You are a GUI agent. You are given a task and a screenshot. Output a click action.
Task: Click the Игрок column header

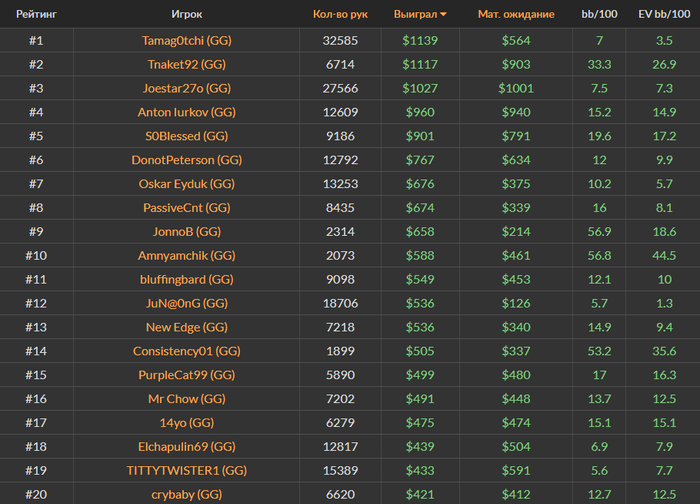point(186,15)
